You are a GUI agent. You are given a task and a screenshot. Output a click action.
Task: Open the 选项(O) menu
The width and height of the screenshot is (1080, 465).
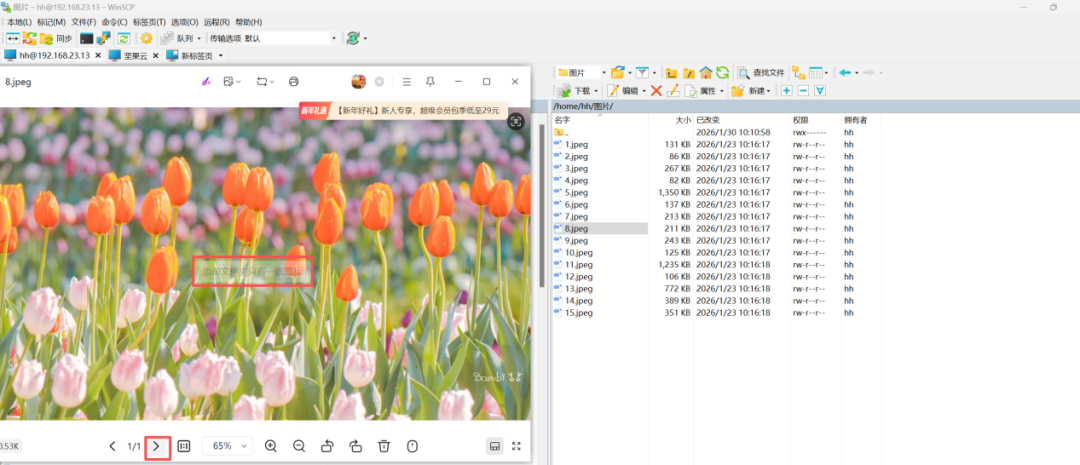click(x=185, y=22)
